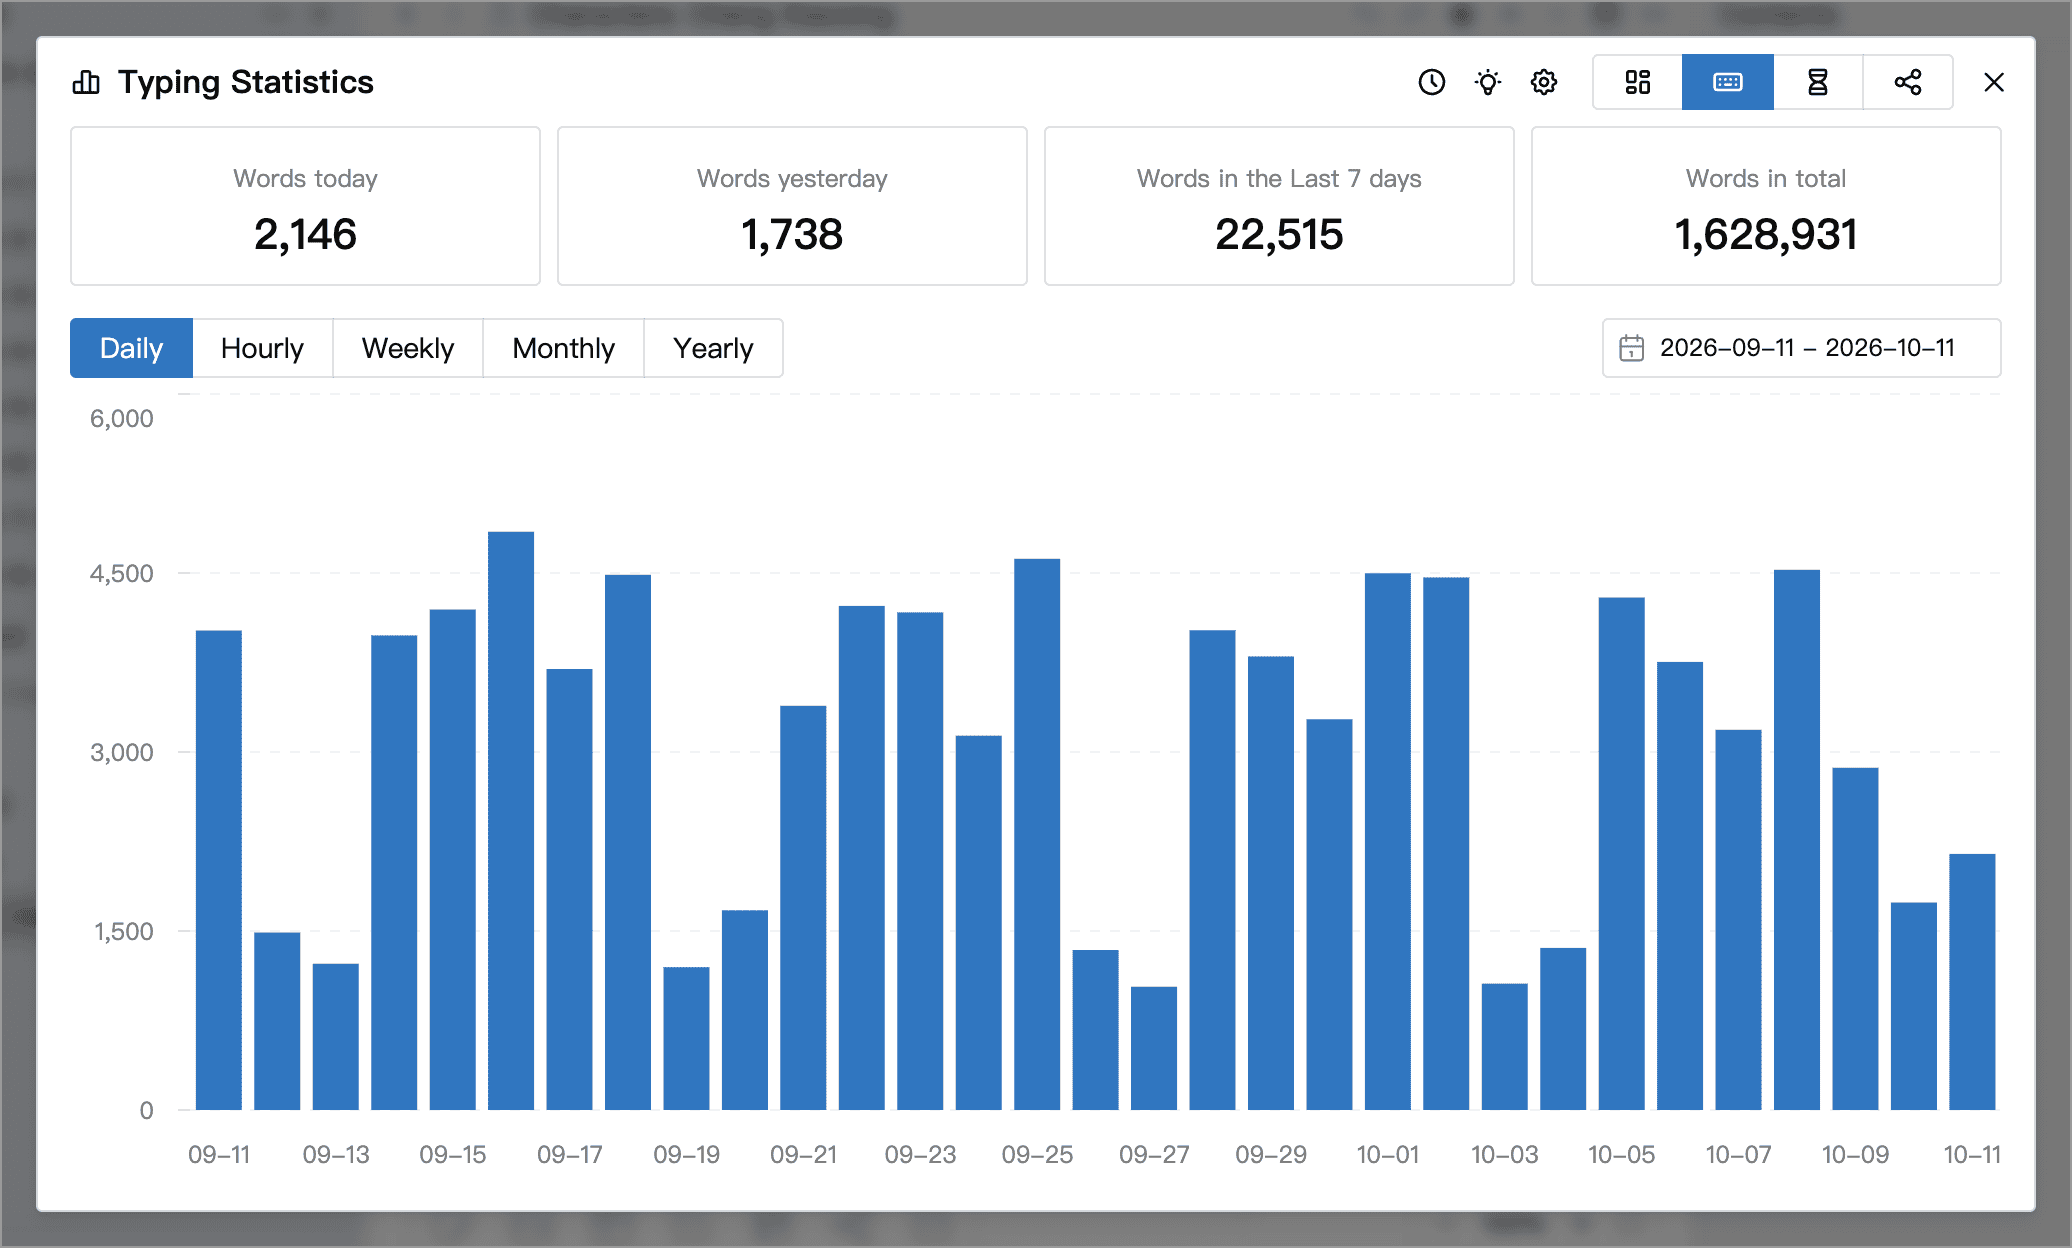Click the 09-21 x-axis label
Image resolution: width=2072 pixels, height=1248 pixels.
(x=803, y=1155)
